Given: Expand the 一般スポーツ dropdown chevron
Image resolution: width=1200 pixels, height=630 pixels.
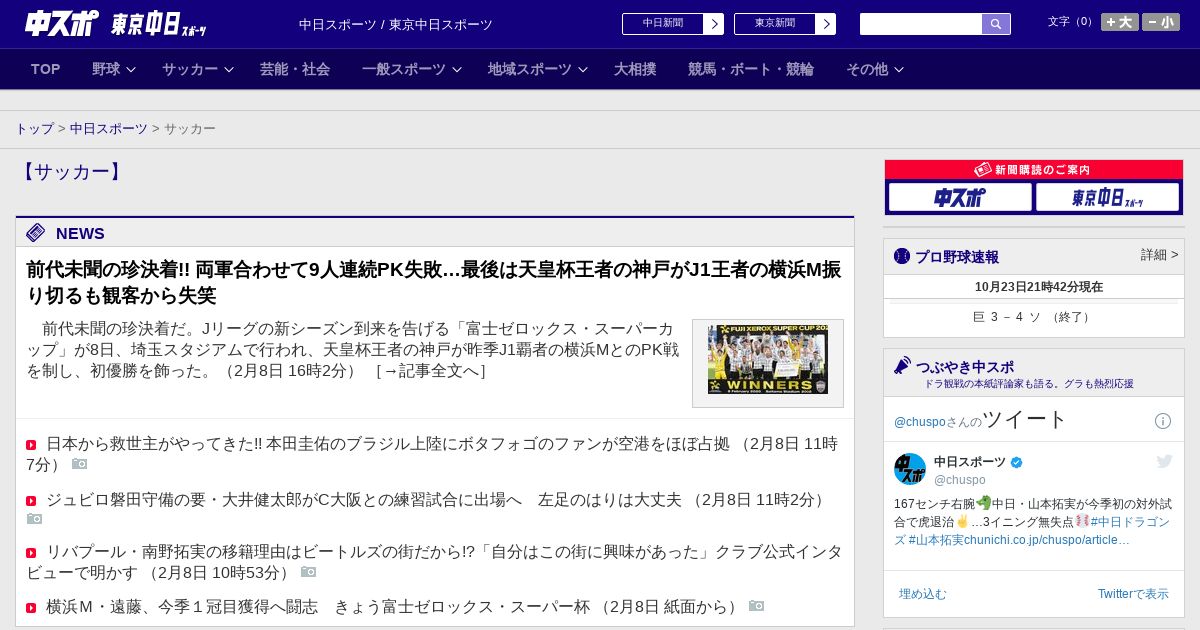Looking at the screenshot, I should click(457, 70).
